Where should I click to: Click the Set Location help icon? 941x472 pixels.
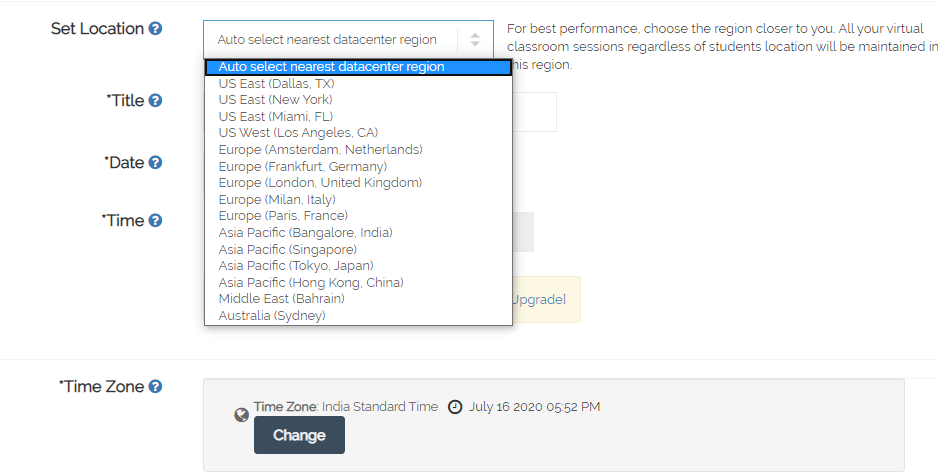pyautogui.click(x=155, y=28)
